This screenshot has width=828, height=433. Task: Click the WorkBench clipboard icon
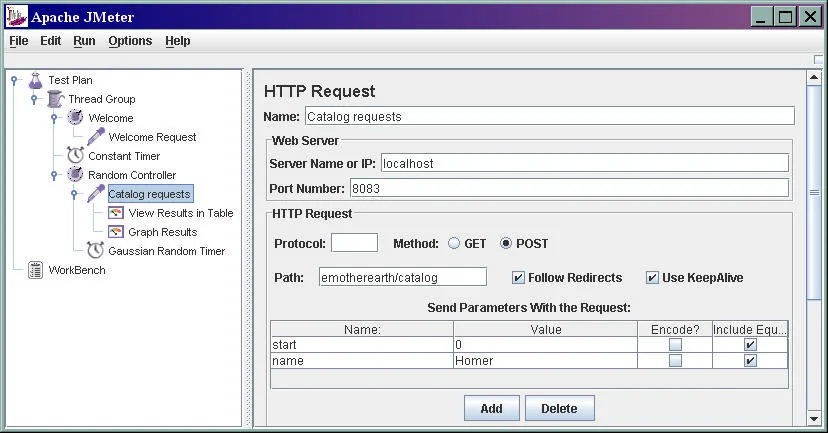(35, 270)
